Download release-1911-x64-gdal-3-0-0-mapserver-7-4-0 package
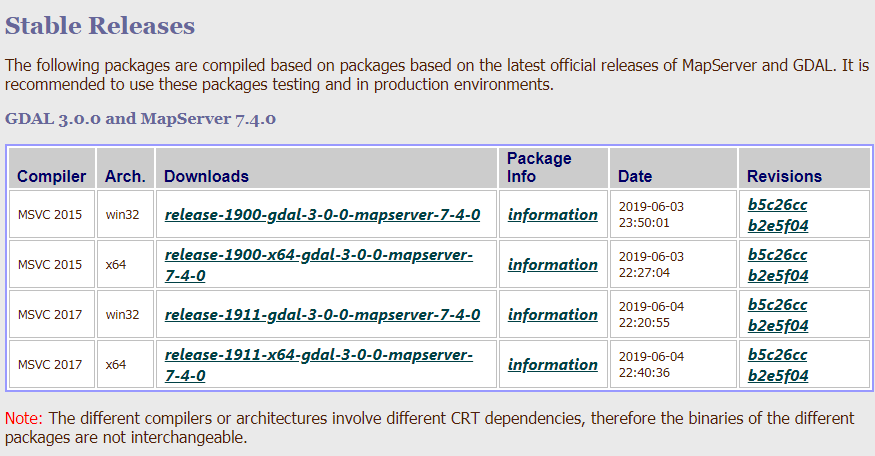The width and height of the screenshot is (875, 456). pyautogui.click(x=318, y=355)
